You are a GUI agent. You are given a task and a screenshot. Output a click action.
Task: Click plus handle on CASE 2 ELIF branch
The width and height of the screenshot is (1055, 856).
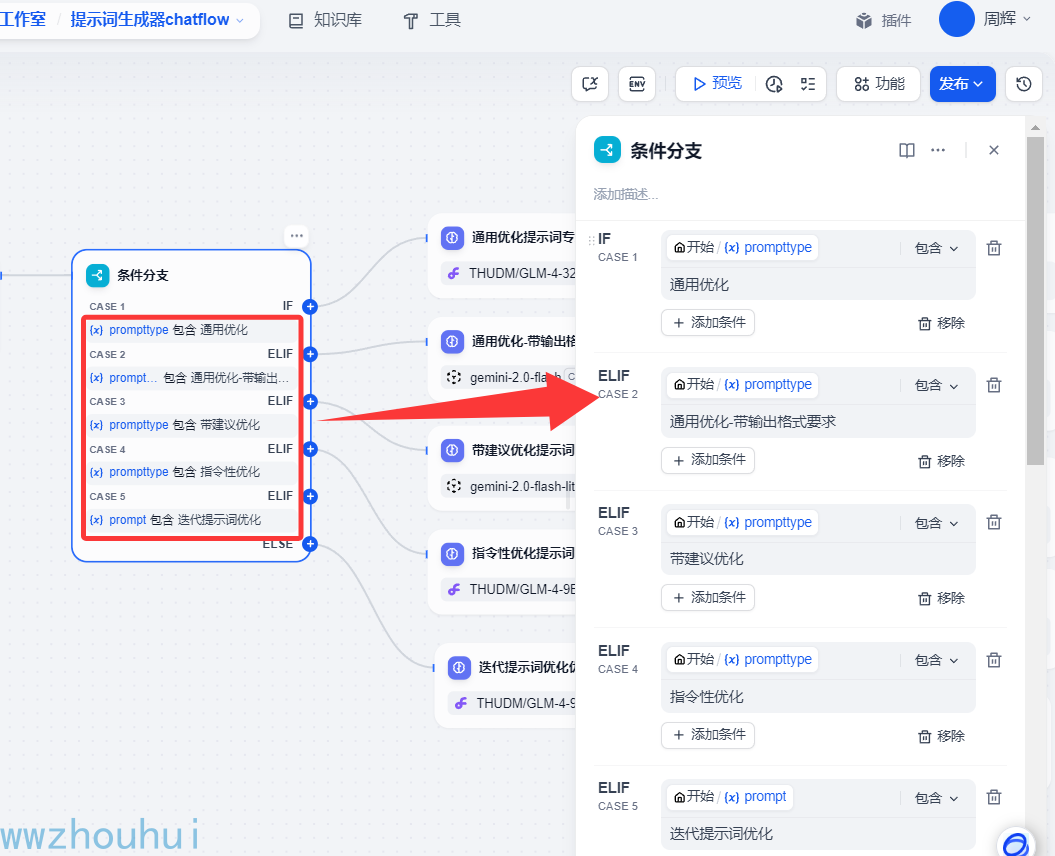tap(310, 354)
